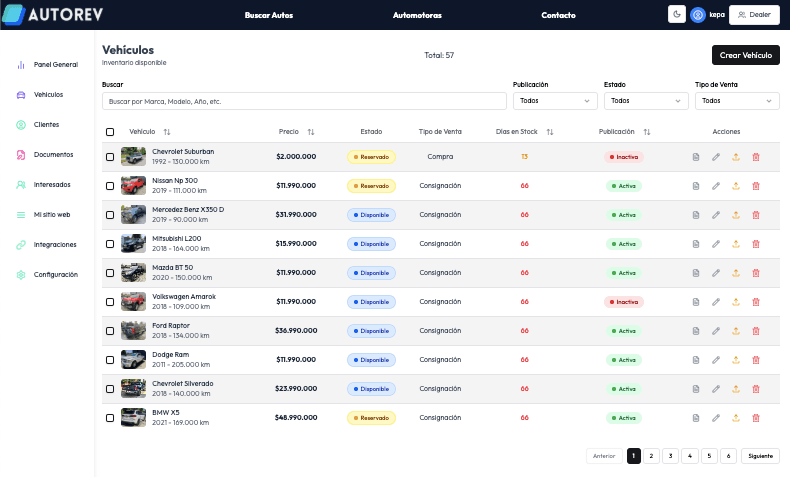Open Integraciones in sidebar

46,245
